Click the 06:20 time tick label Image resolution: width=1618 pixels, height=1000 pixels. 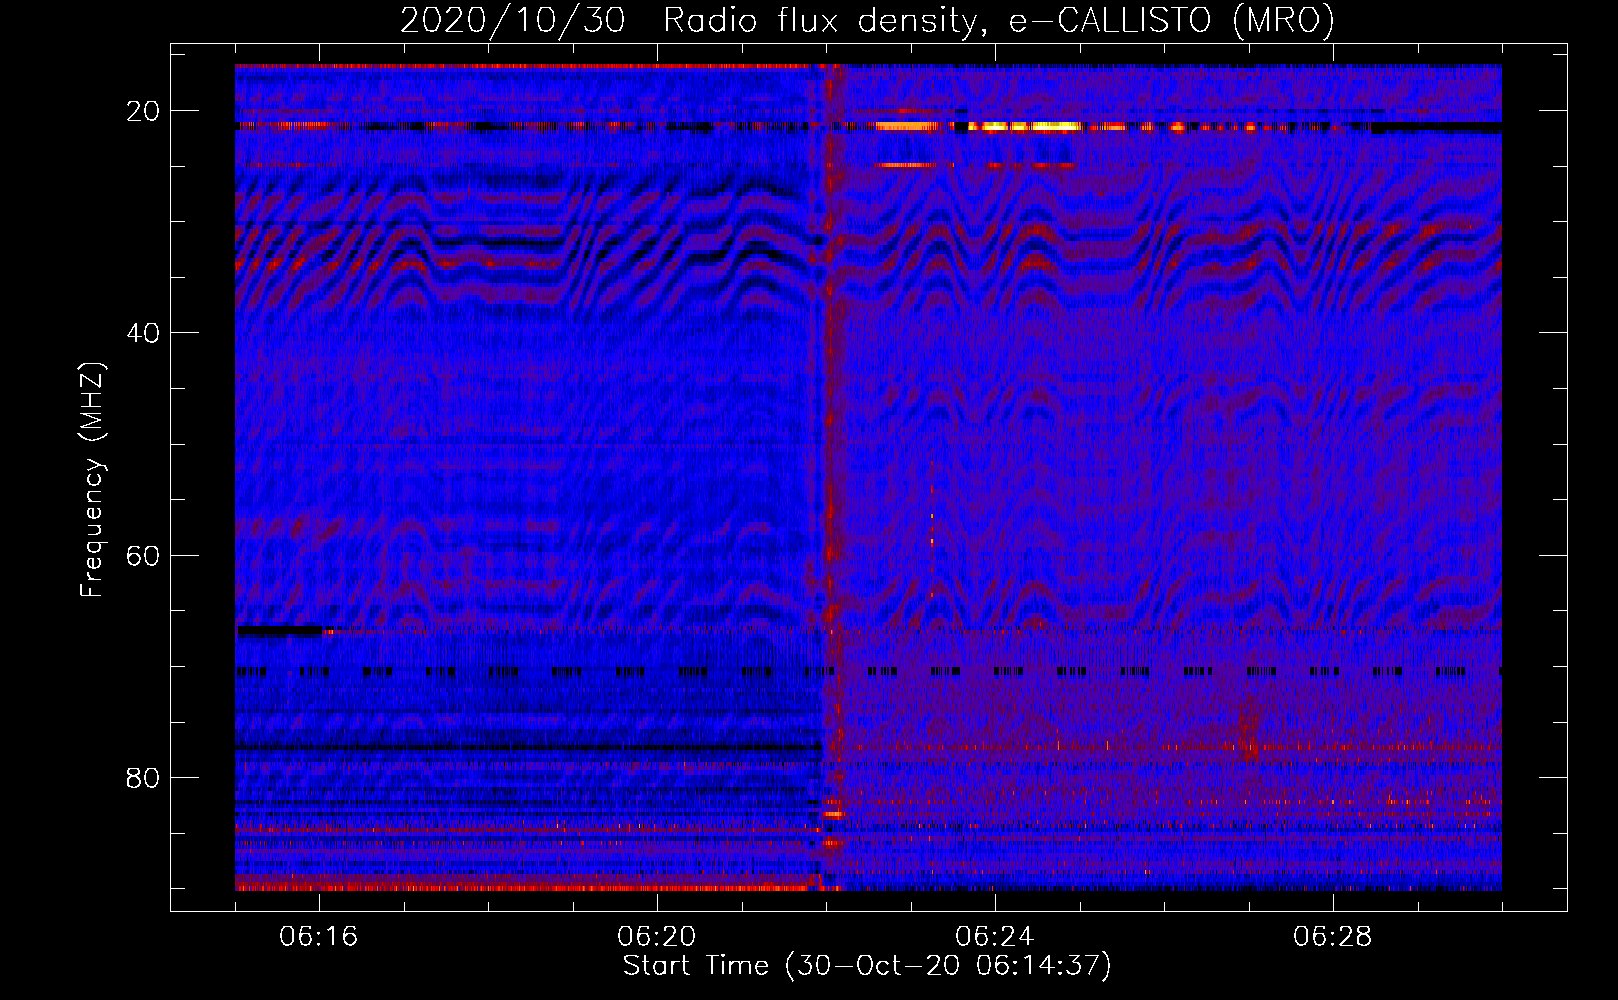click(x=656, y=937)
